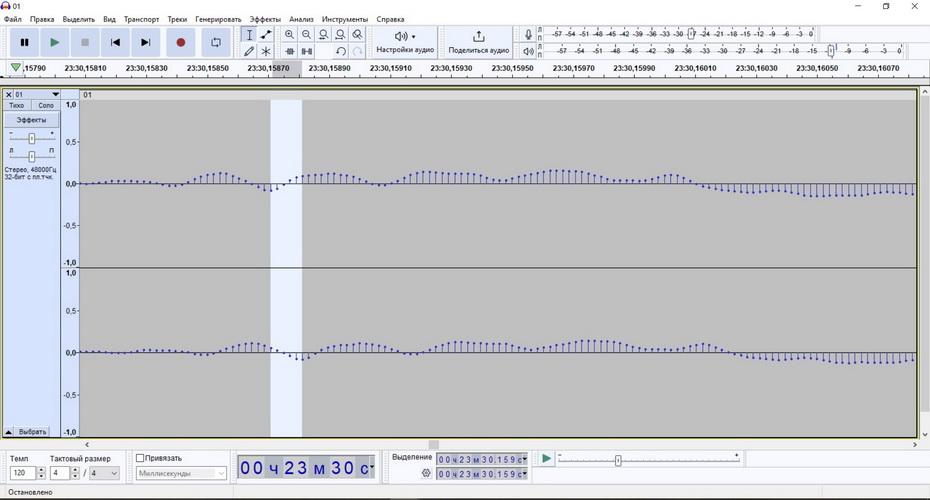The width and height of the screenshot is (930, 500).
Task: Collapse the track with the up arrow
Action: click(x=8, y=432)
